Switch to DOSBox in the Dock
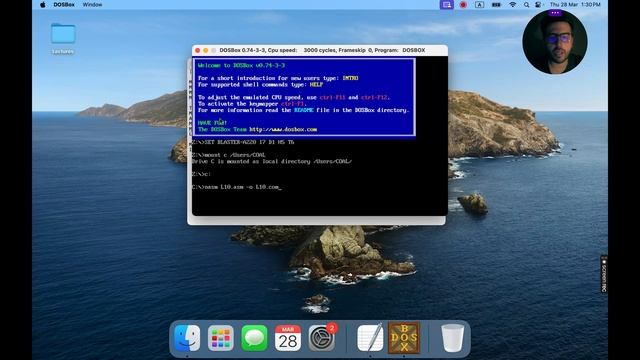 [x=404, y=338]
